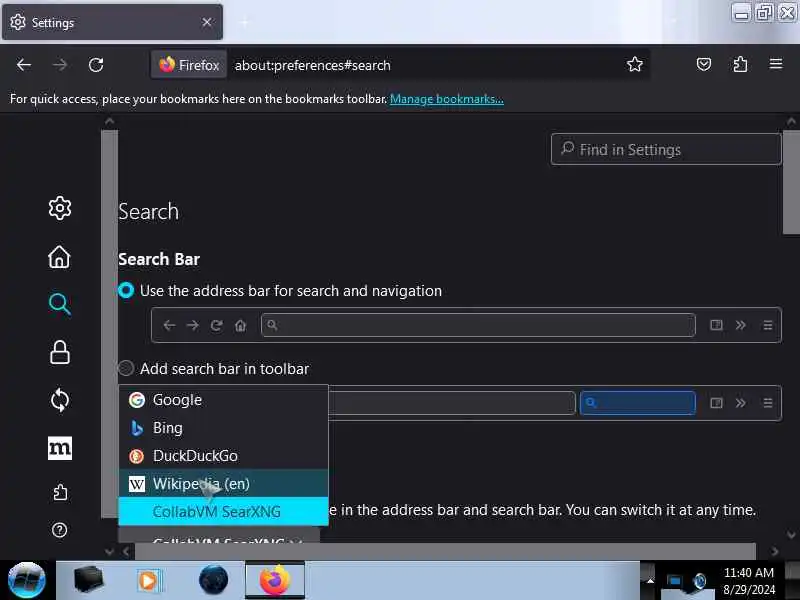Open the Pocket save icon

click(x=704, y=64)
